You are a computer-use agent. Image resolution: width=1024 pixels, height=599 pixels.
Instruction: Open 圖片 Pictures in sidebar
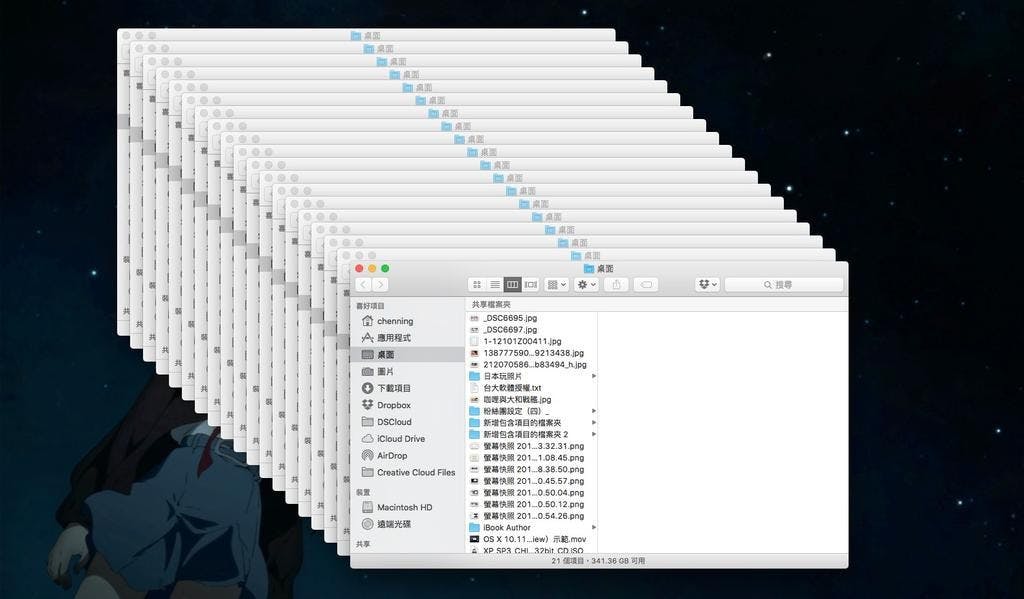[408, 371]
